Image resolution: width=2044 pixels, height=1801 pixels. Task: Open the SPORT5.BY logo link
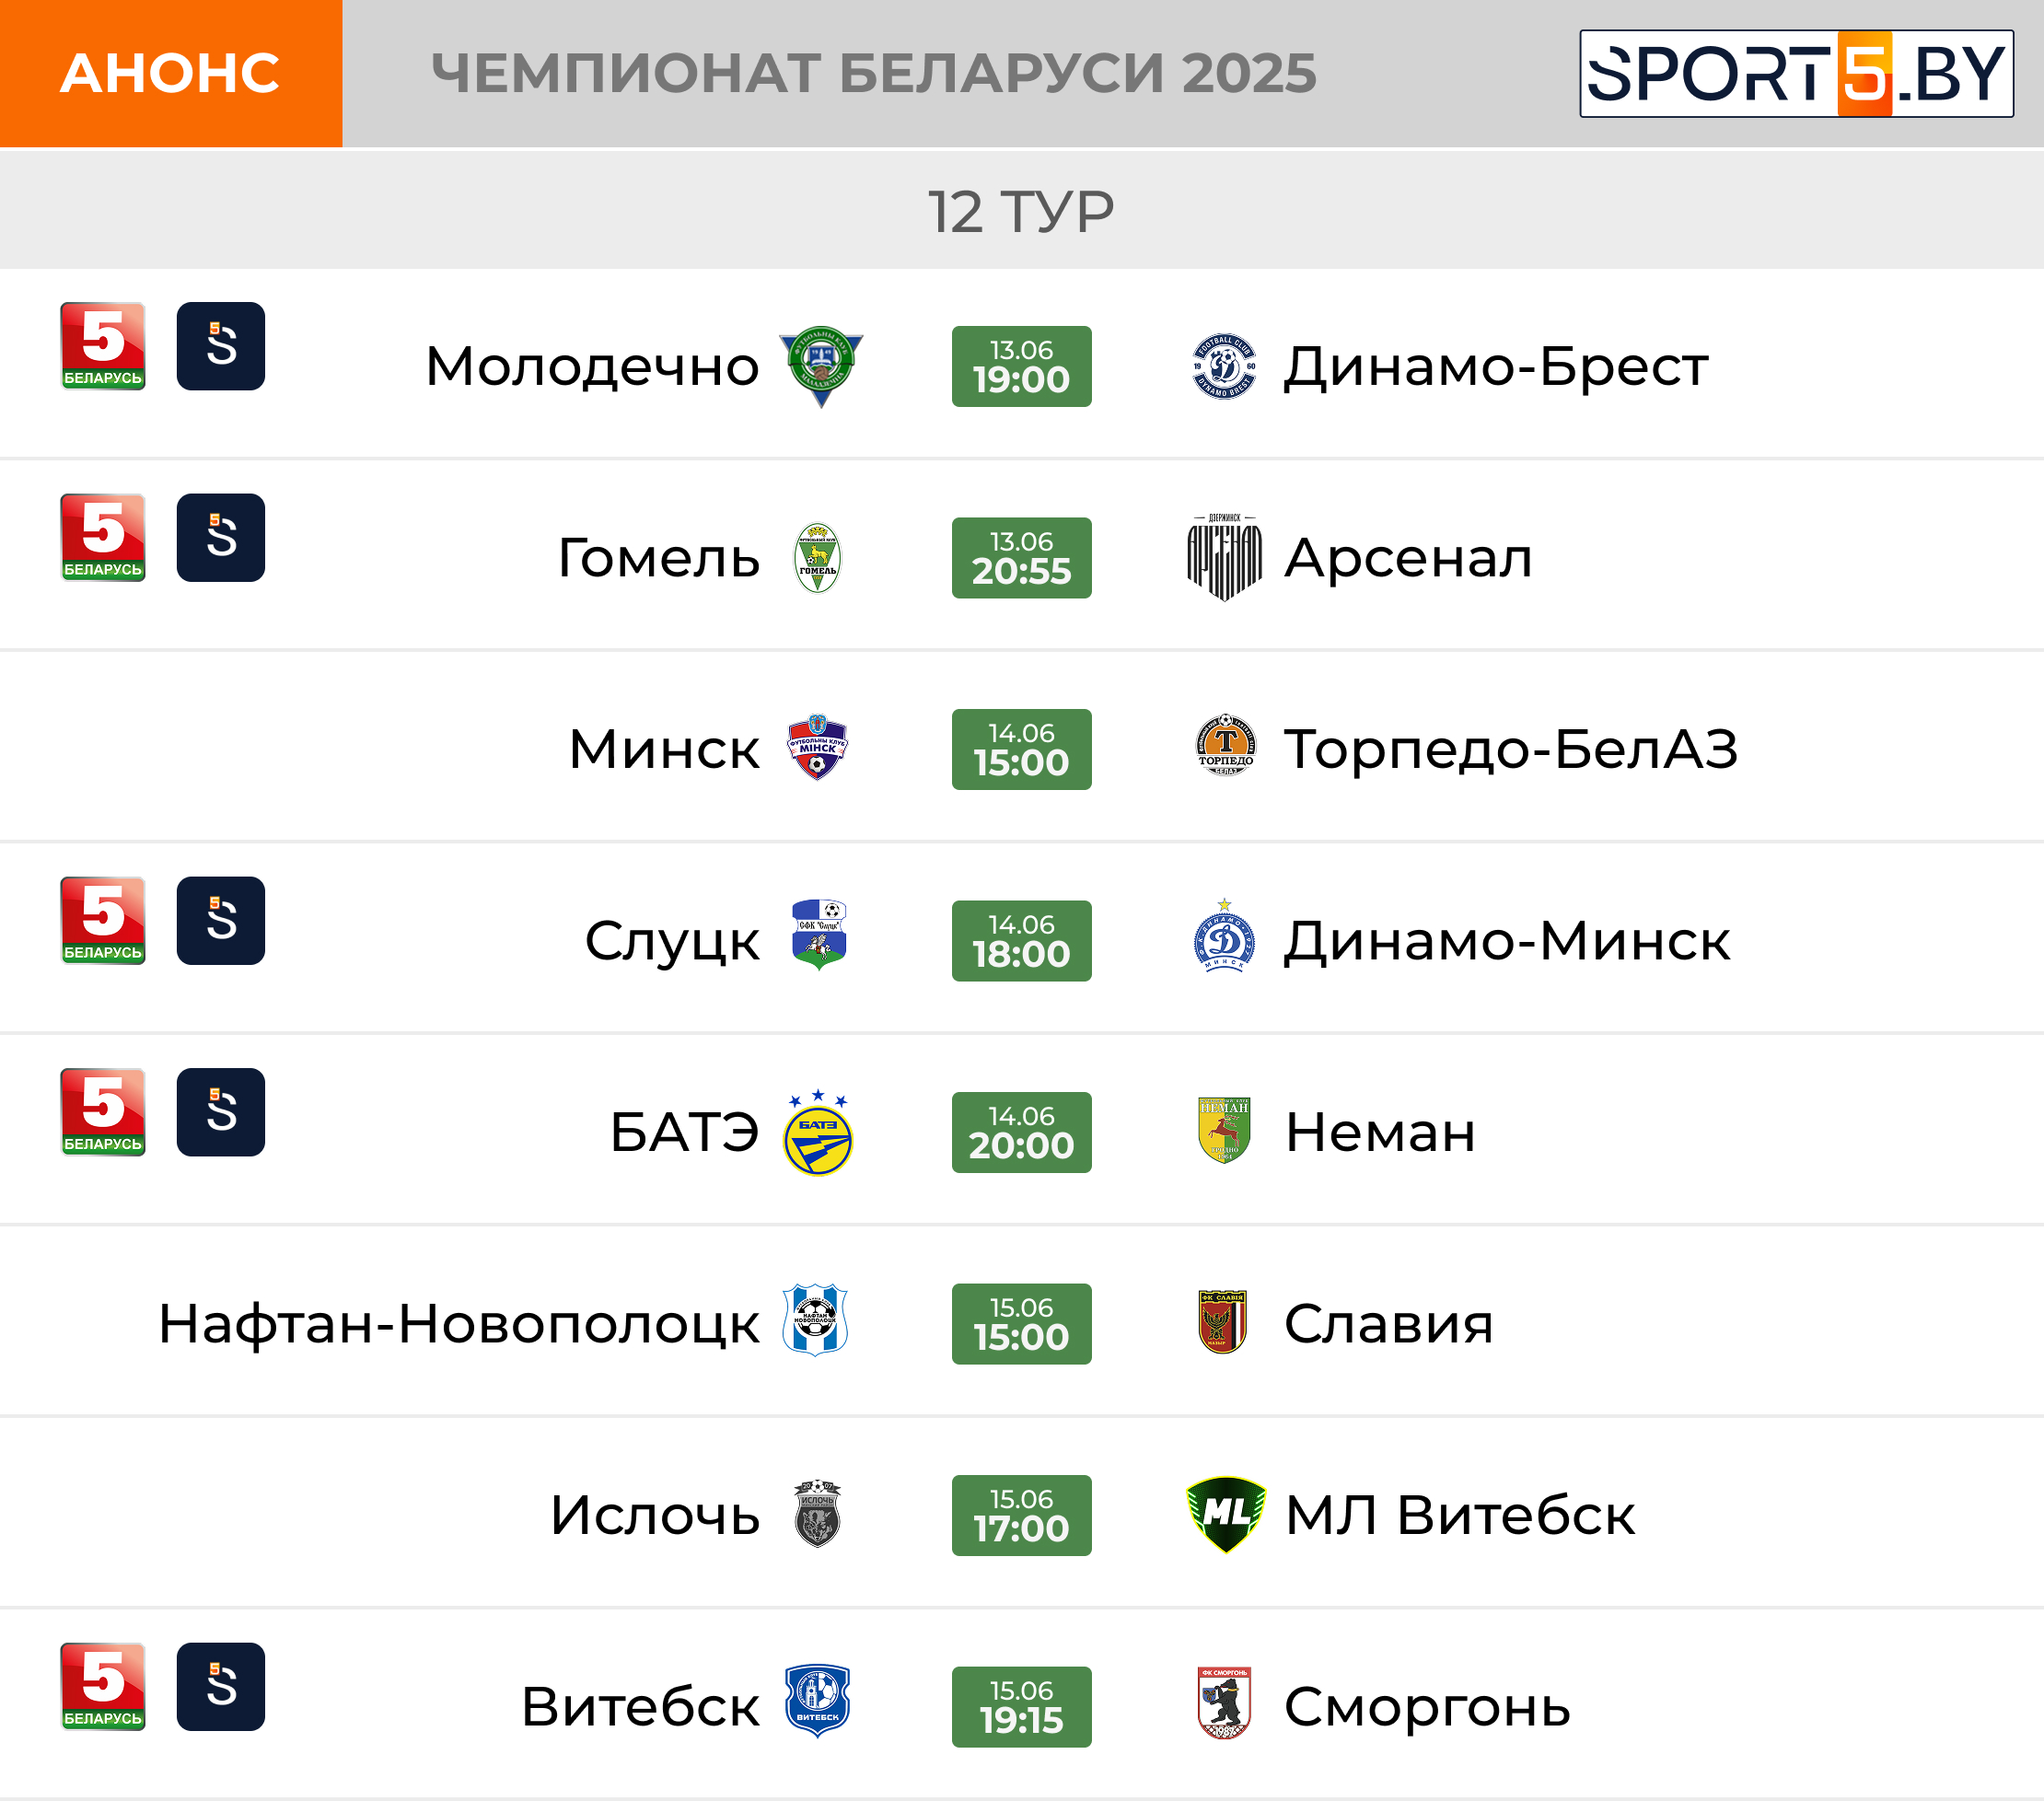[x=1796, y=74]
